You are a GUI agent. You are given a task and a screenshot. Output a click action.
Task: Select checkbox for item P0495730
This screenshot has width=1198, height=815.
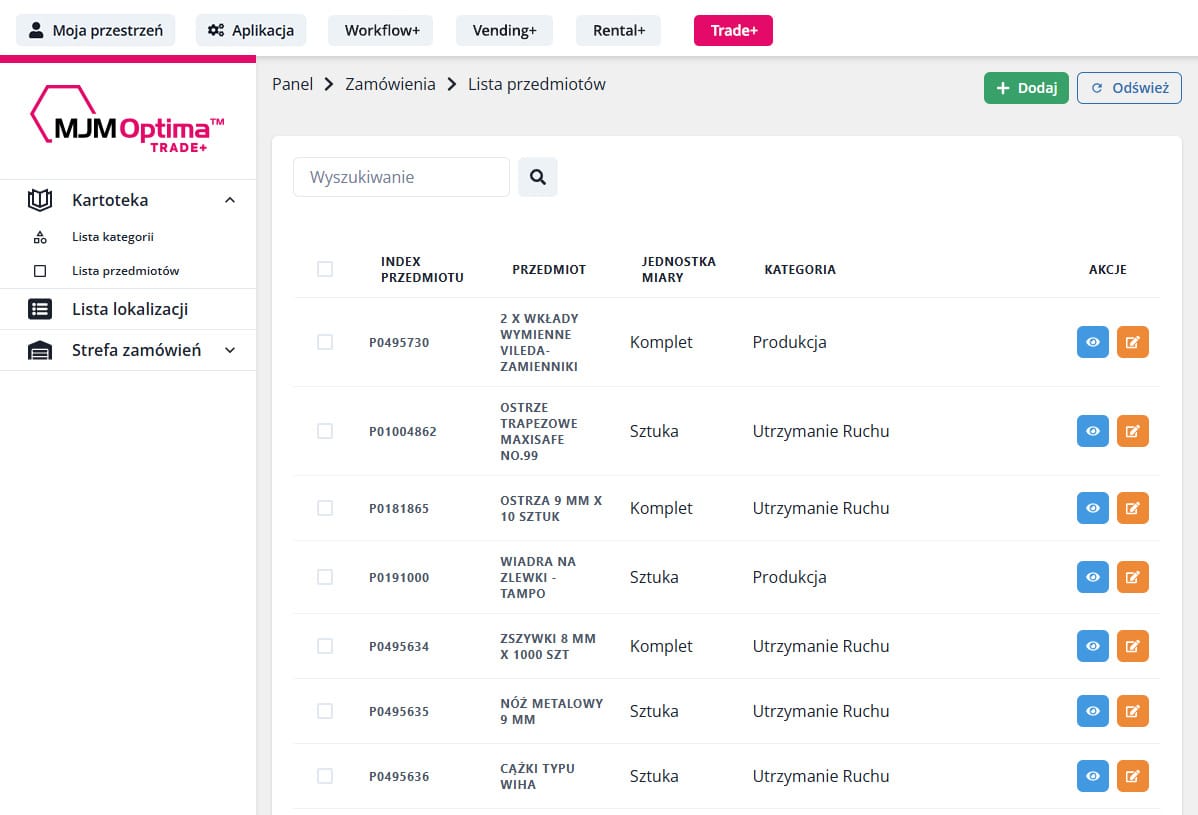[325, 342]
